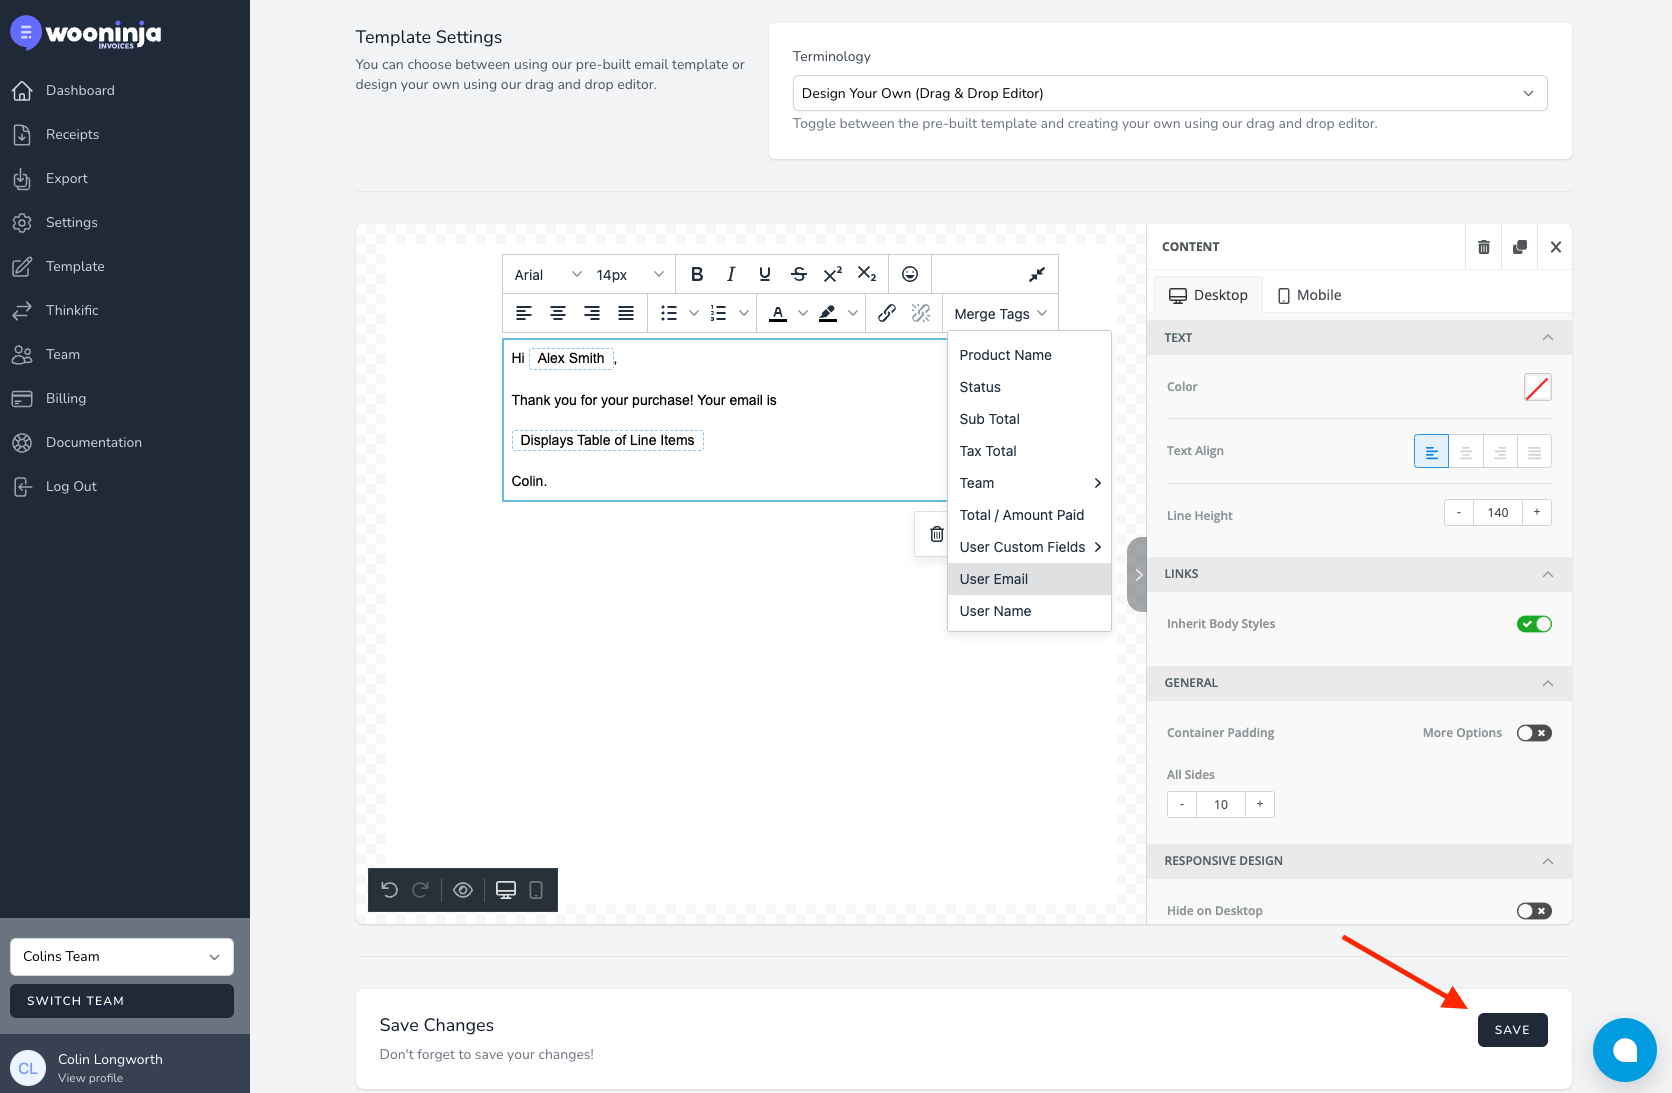Open the chat support bubble

1625,1050
